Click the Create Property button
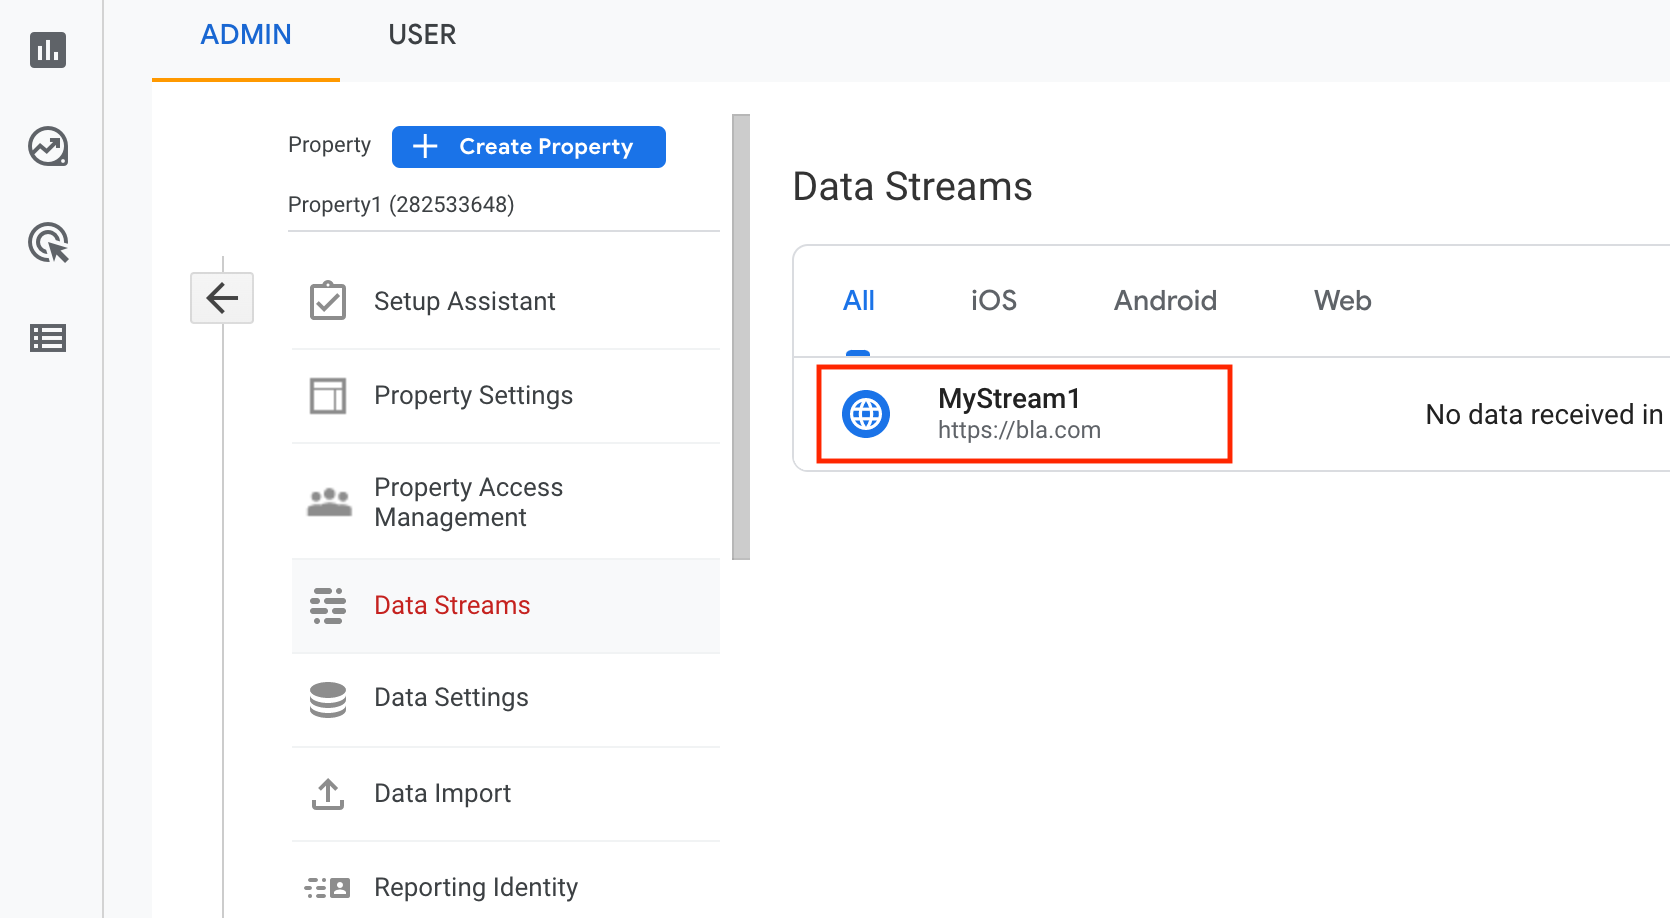This screenshot has height=918, width=1670. [x=529, y=147]
